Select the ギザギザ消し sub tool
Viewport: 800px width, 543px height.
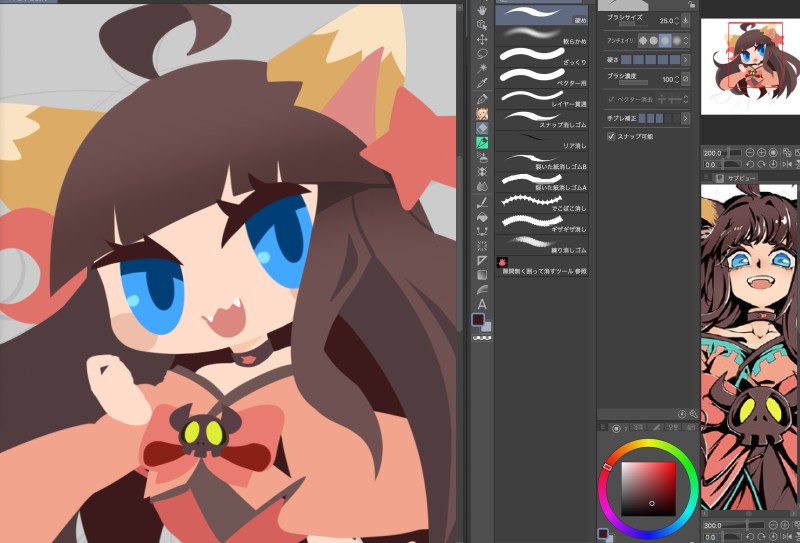[542, 224]
